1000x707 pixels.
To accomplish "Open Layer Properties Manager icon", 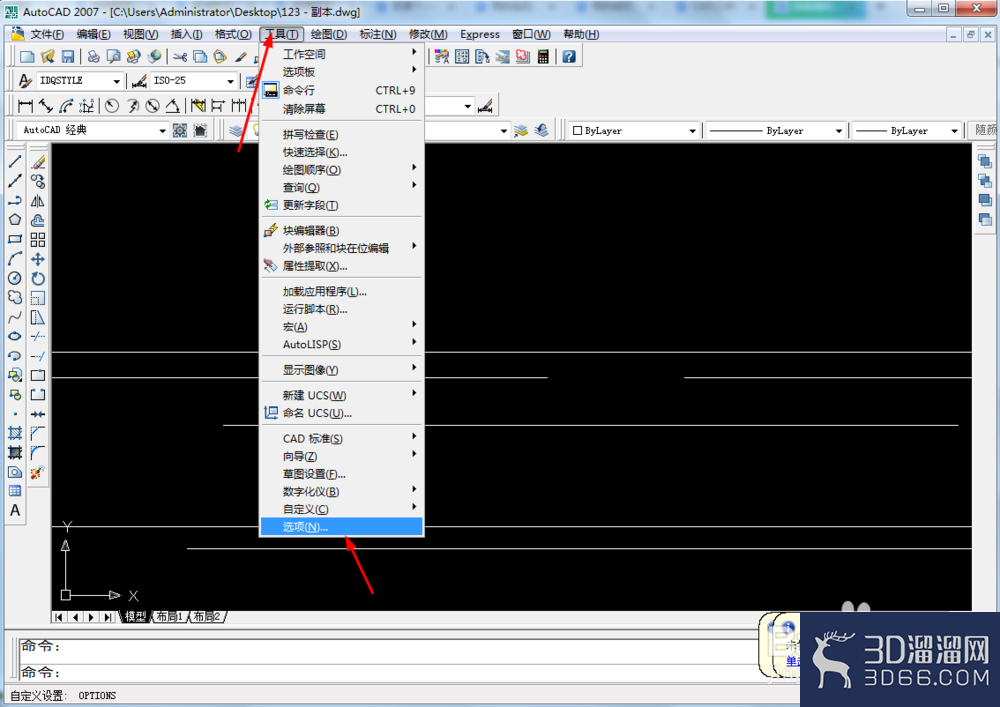I will [x=236, y=130].
